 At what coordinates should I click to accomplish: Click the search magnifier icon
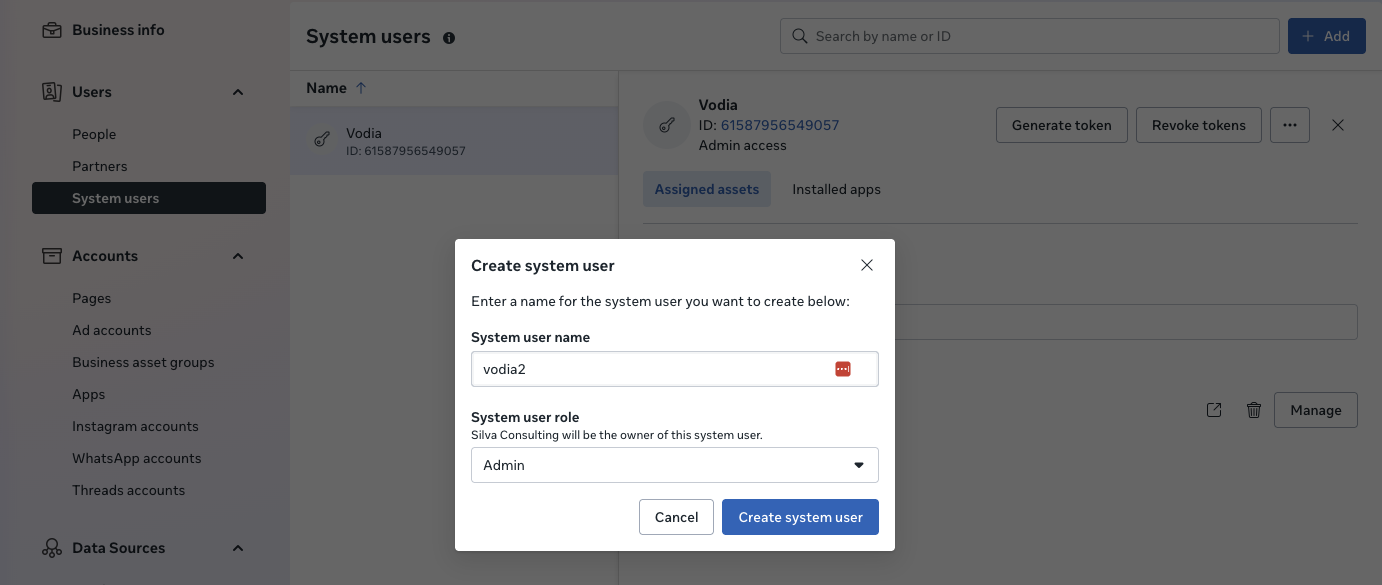(799, 35)
